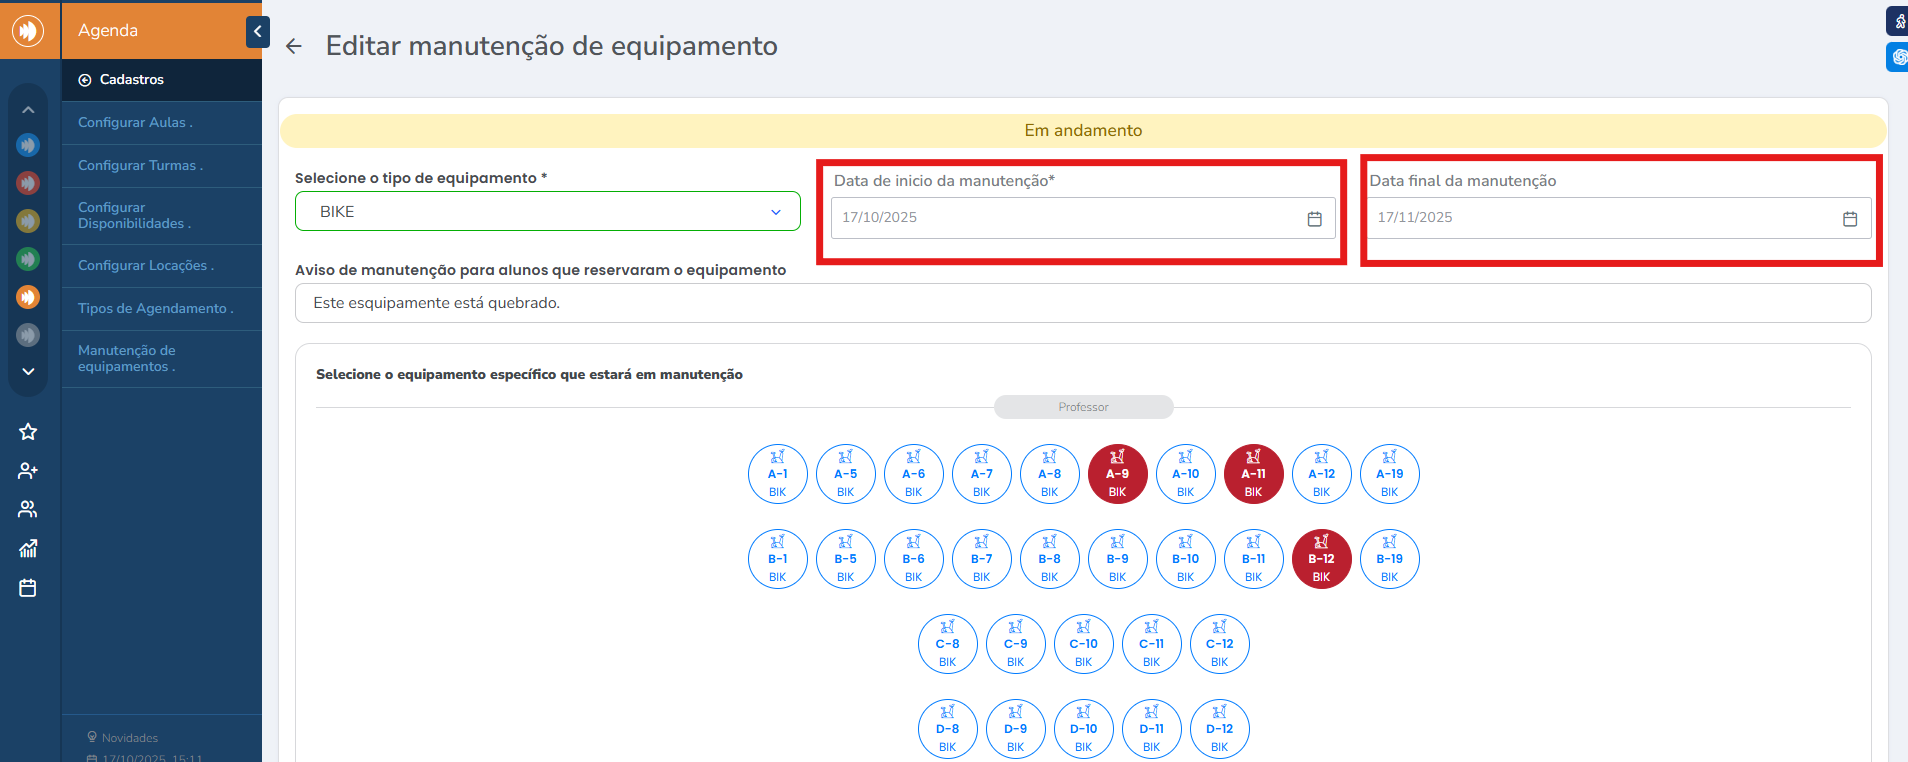Open the chart reports icon in sidebar

(x=28, y=549)
